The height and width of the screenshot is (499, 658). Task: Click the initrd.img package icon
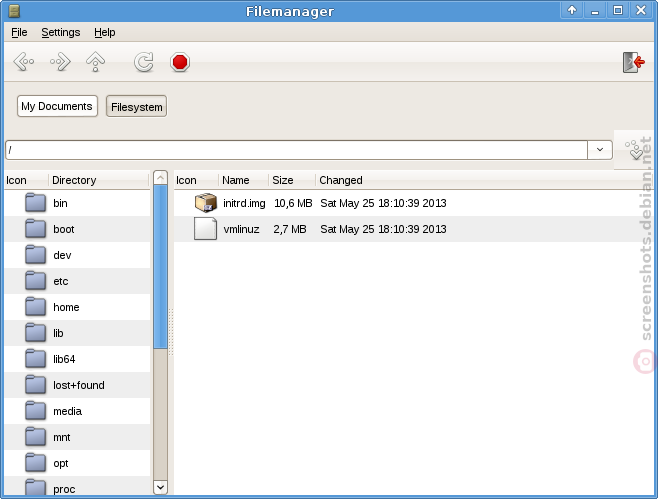[206, 203]
